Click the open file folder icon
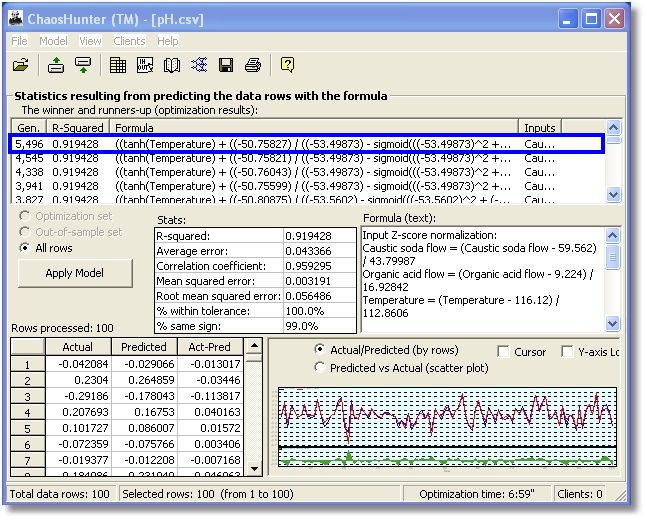 21,65
